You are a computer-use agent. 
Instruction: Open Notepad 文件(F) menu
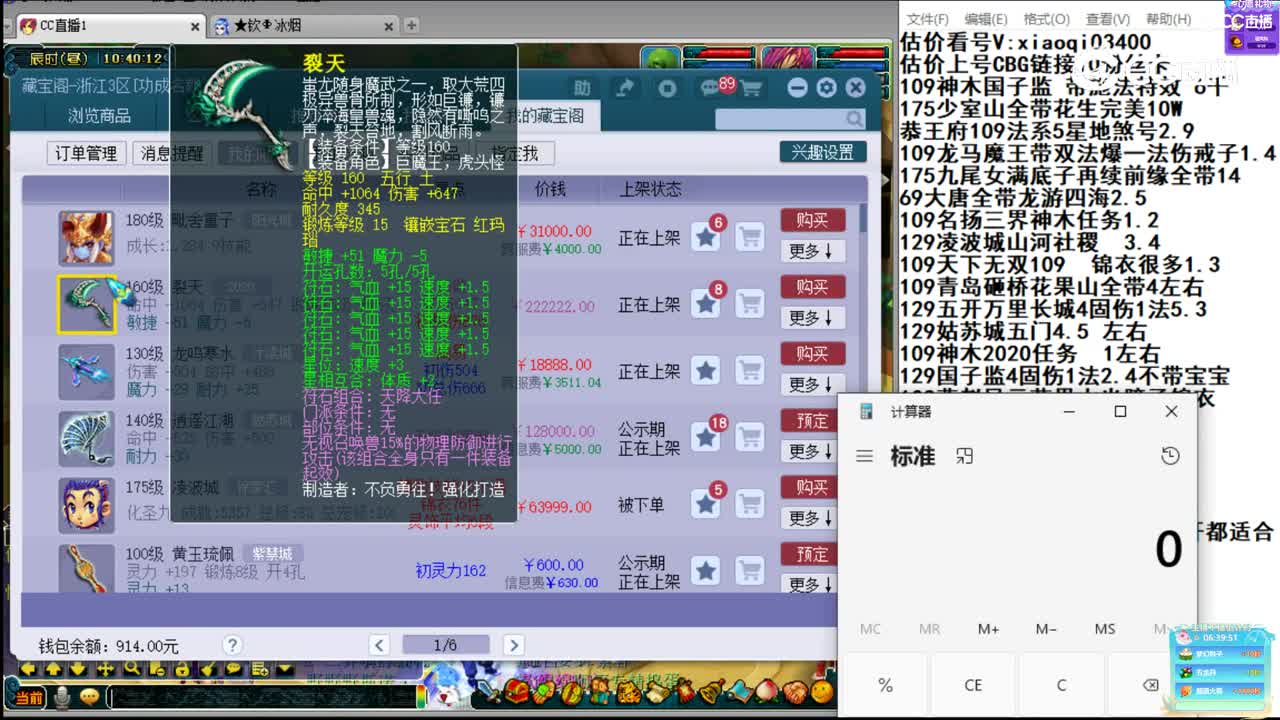(x=927, y=19)
